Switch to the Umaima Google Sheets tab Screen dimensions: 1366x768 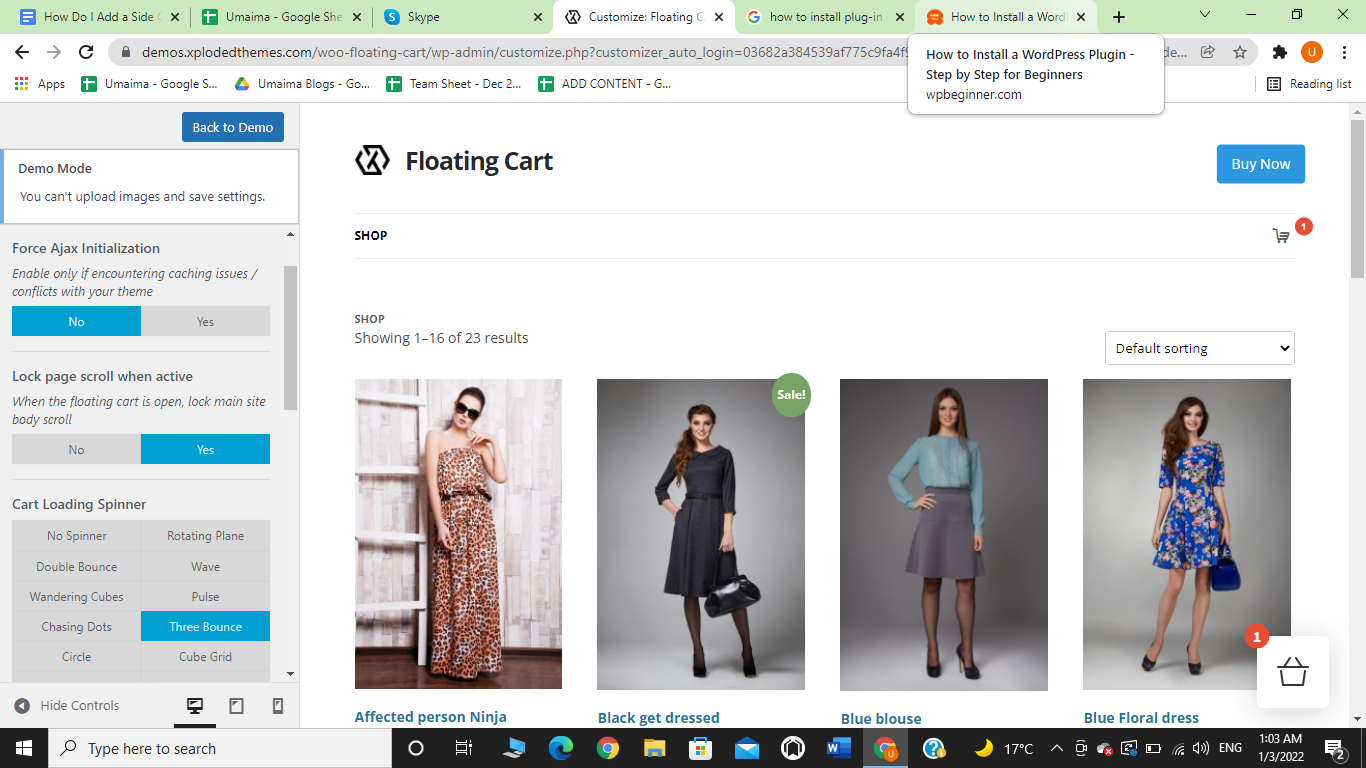coord(279,17)
